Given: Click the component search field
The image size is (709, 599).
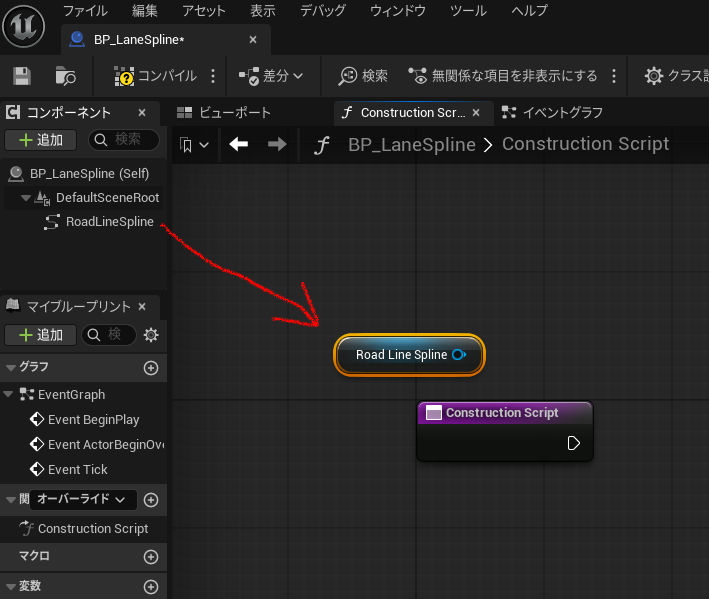Looking at the screenshot, I should point(126,140).
